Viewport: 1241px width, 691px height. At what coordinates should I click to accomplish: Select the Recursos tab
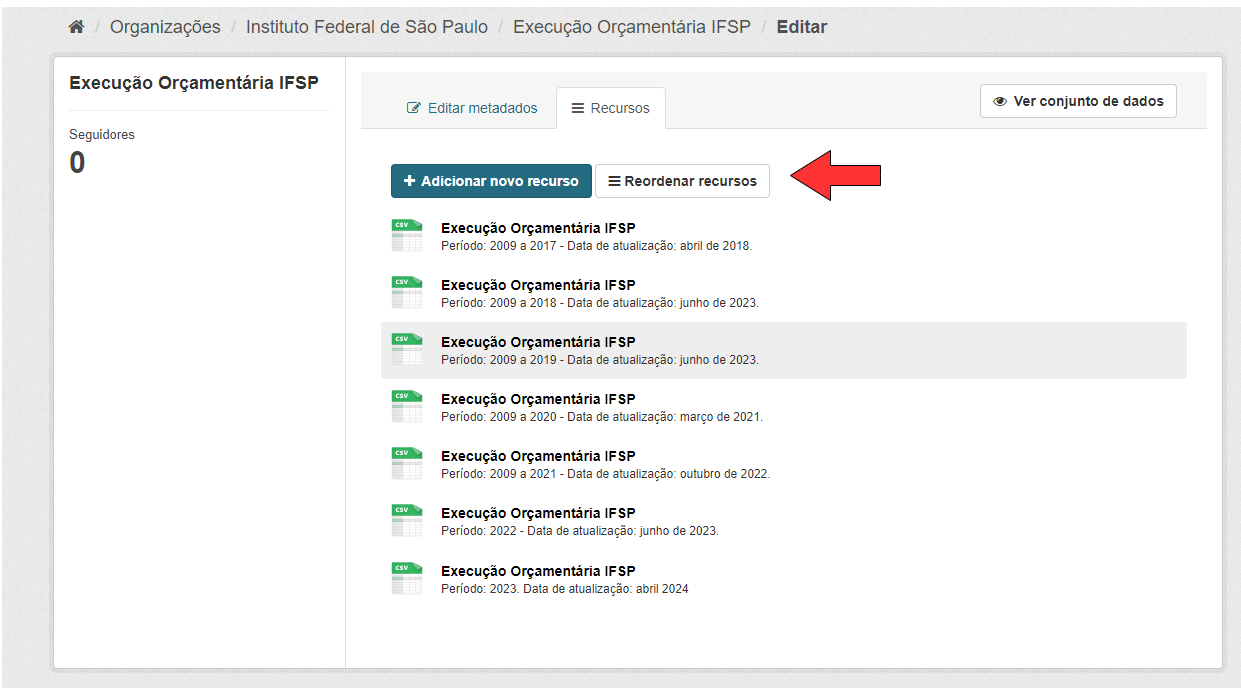pyautogui.click(x=611, y=108)
